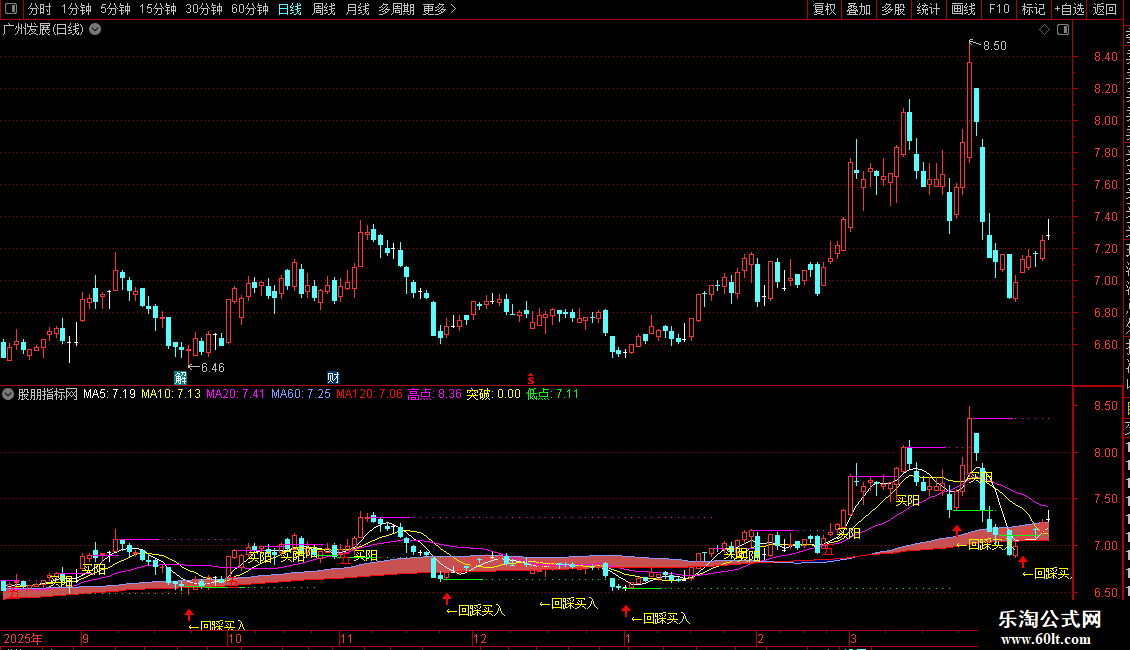Click the month 12 timeline label
This screenshot has width=1130, height=650.
(x=480, y=638)
